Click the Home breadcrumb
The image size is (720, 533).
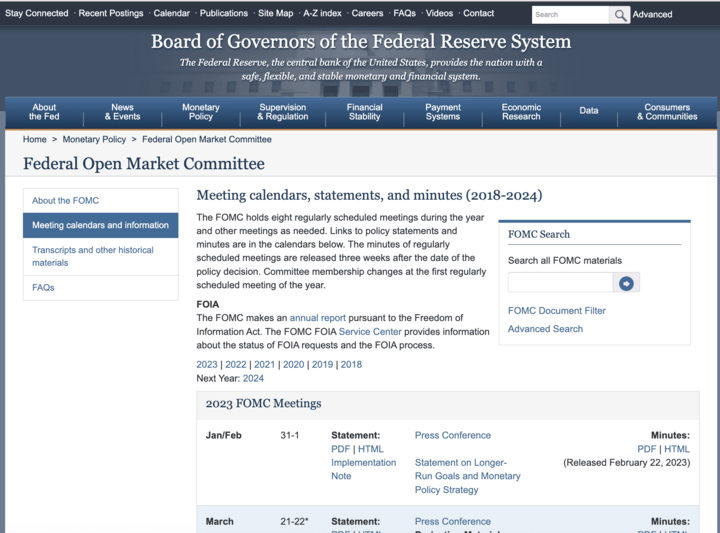35,140
